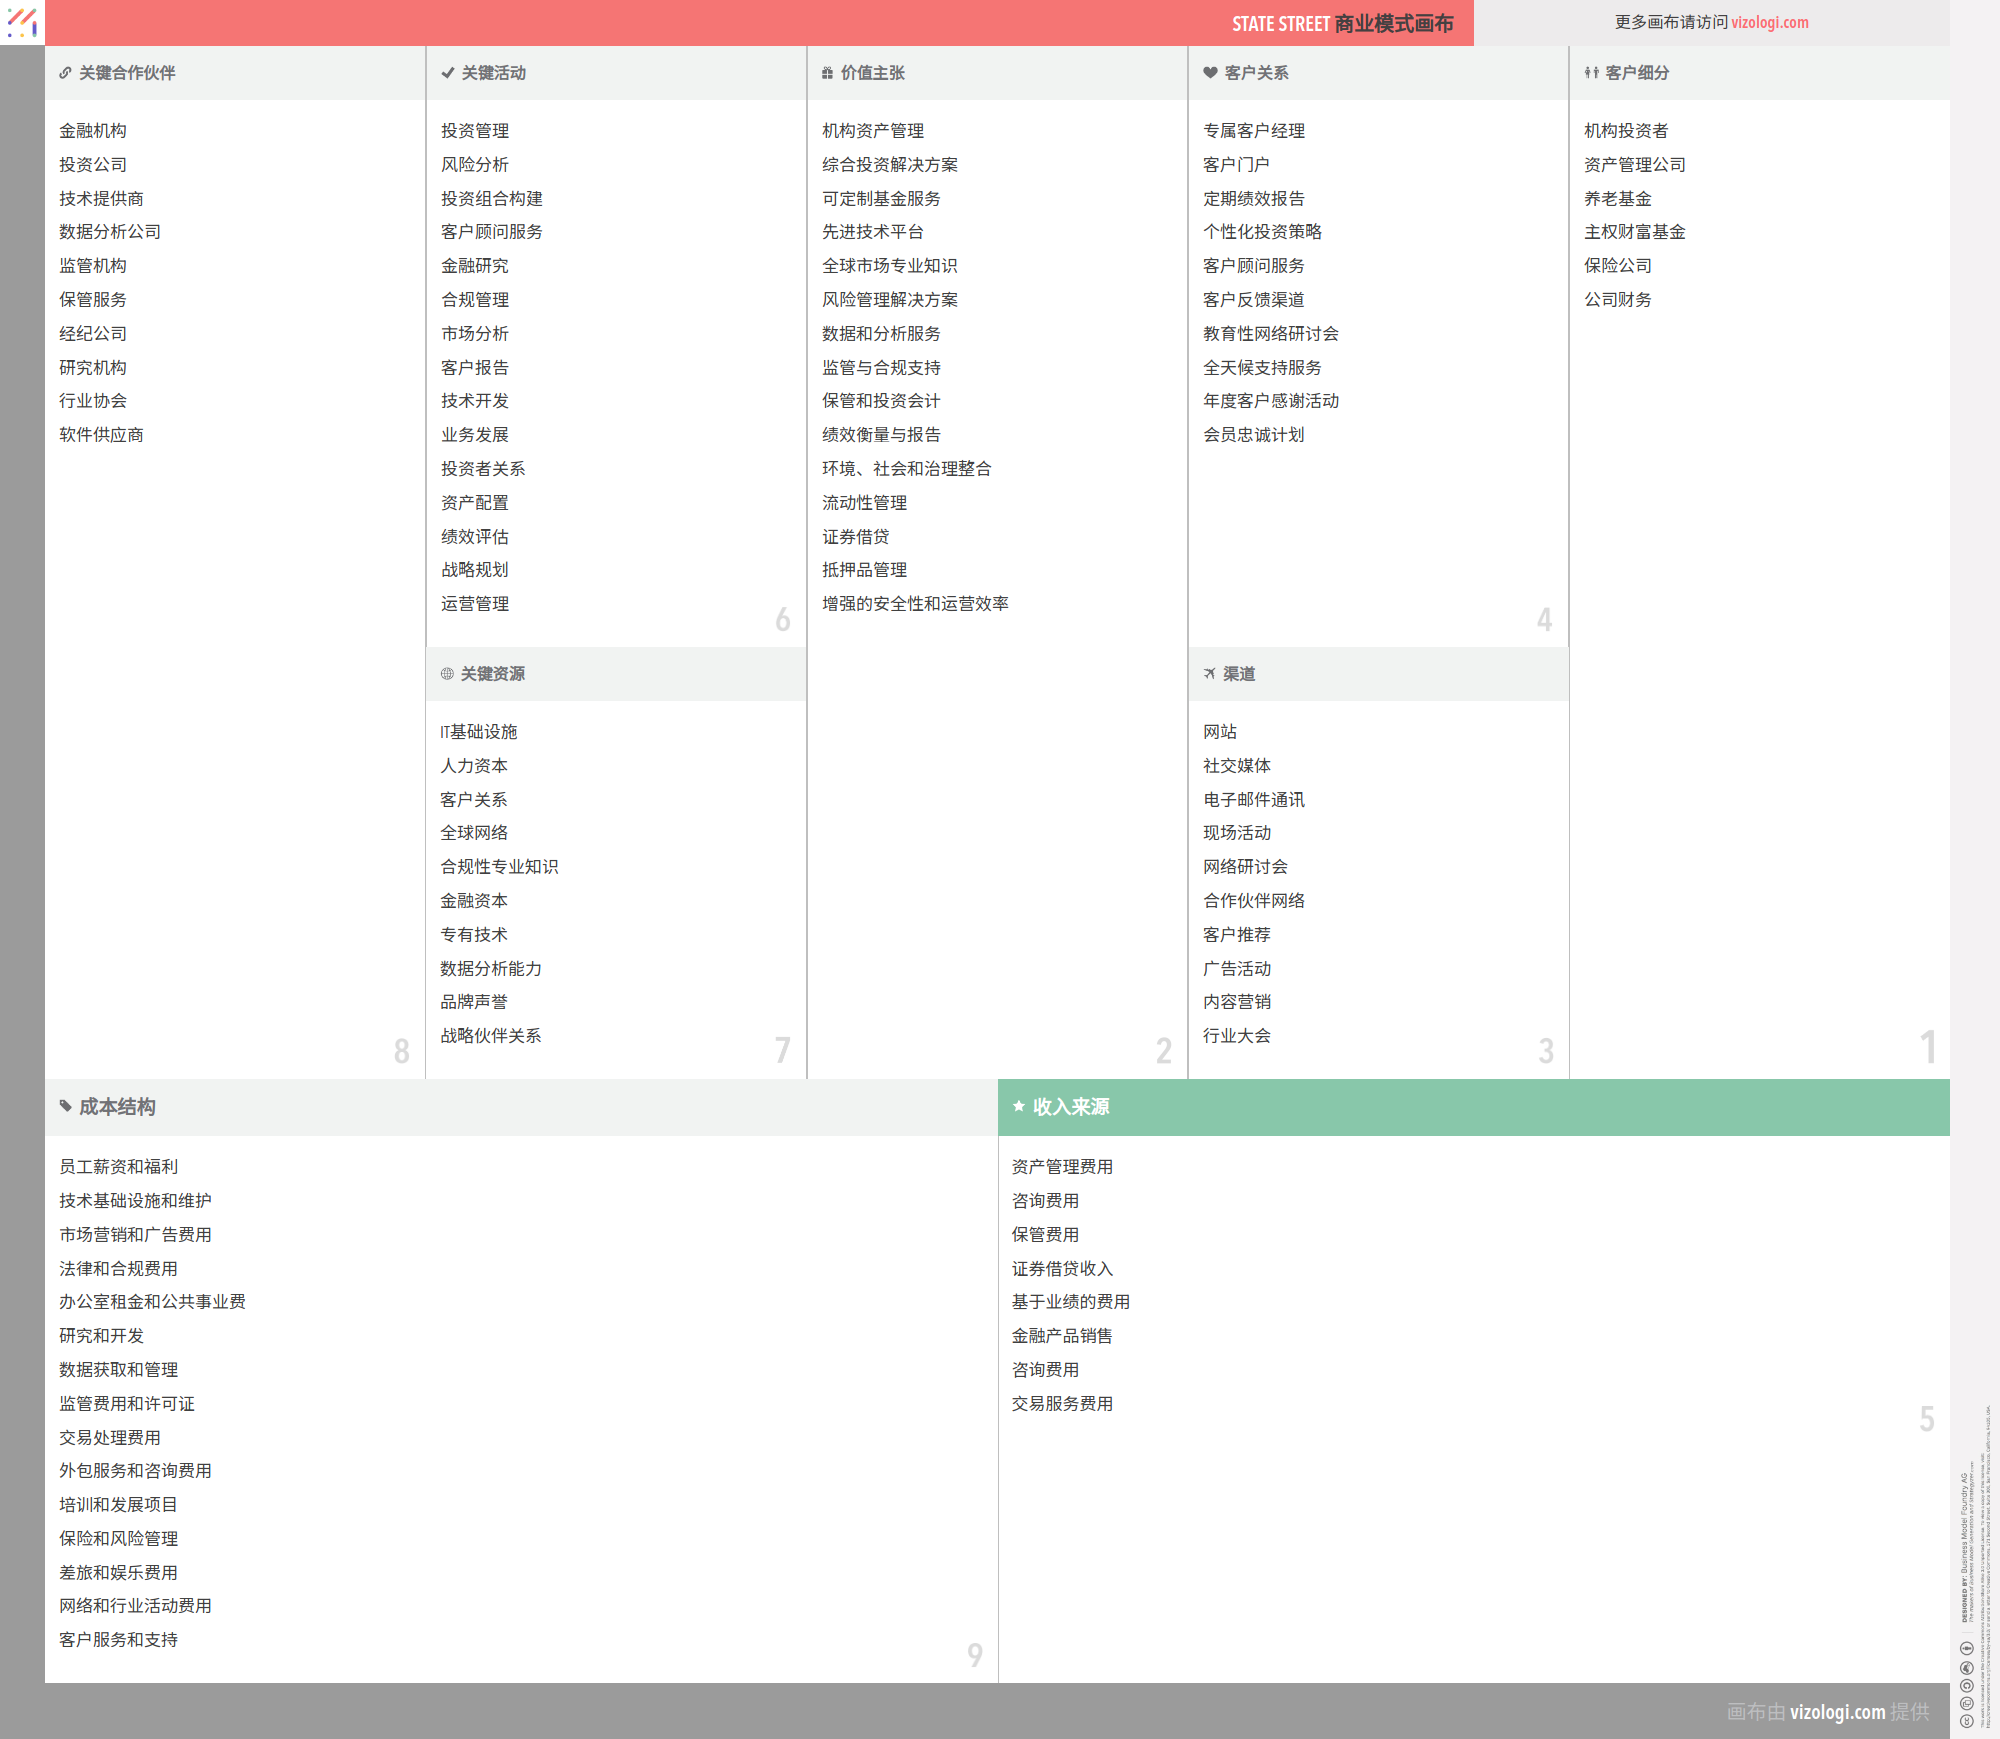The width and height of the screenshot is (2000, 1739).
Task: Select IT基础设施 under key resources
Action: 479,732
